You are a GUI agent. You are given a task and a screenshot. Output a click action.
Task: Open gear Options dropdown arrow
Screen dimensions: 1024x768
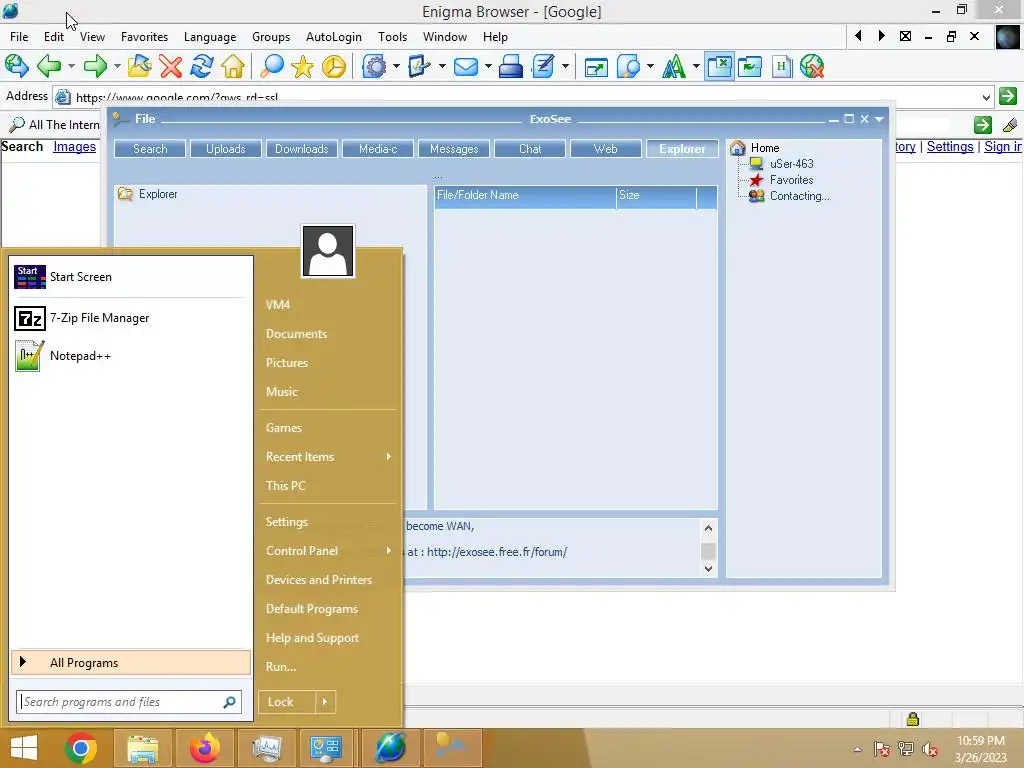click(x=396, y=66)
